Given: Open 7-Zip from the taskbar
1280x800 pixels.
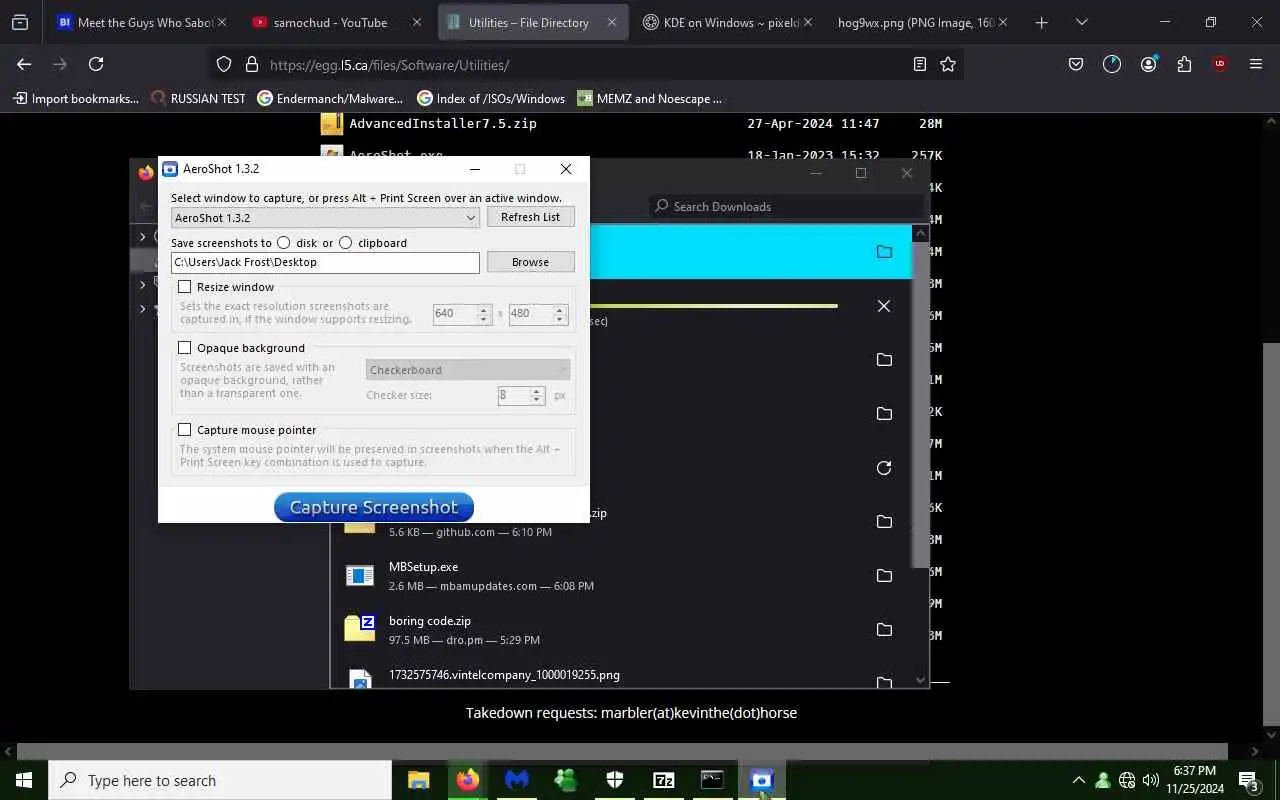Looking at the screenshot, I should pyautogui.click(x=663, y=780).
